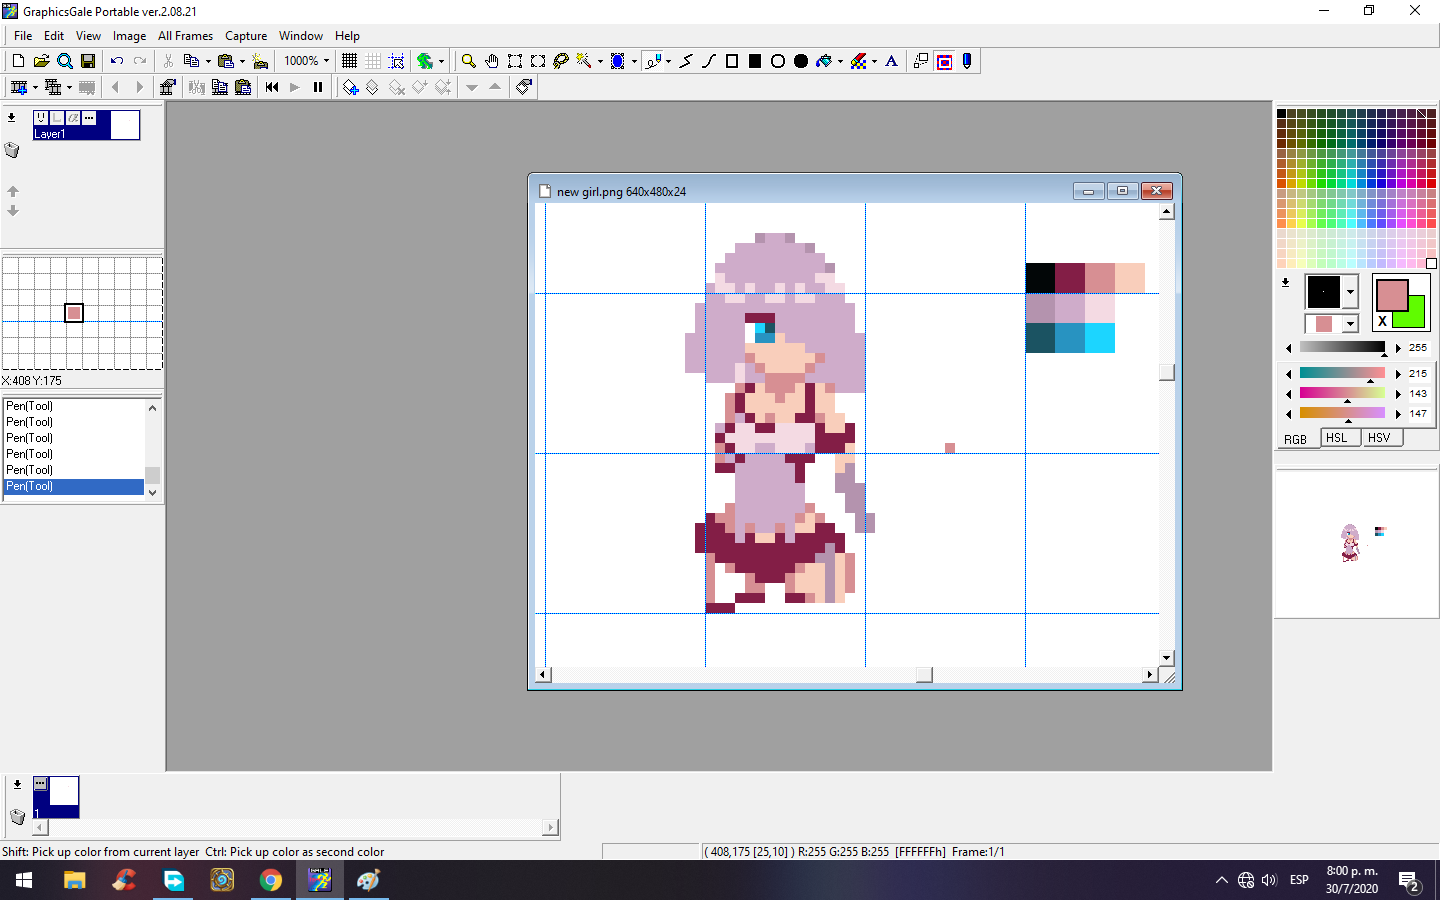The image size is (1440, 900).
Task: Expand paste options dropdown arrow
Action: [x=242, y=61]
